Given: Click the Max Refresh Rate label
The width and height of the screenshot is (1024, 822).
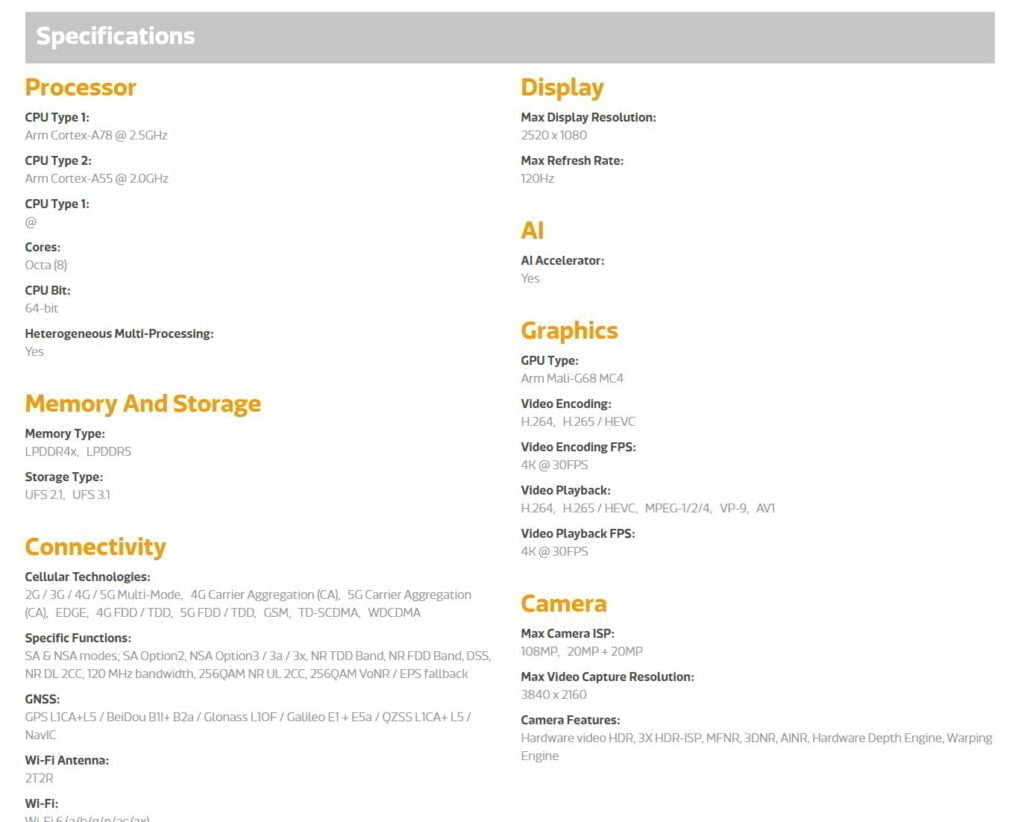Looking at the screenshot, I should pyautogui.click(x=572, y=161).
